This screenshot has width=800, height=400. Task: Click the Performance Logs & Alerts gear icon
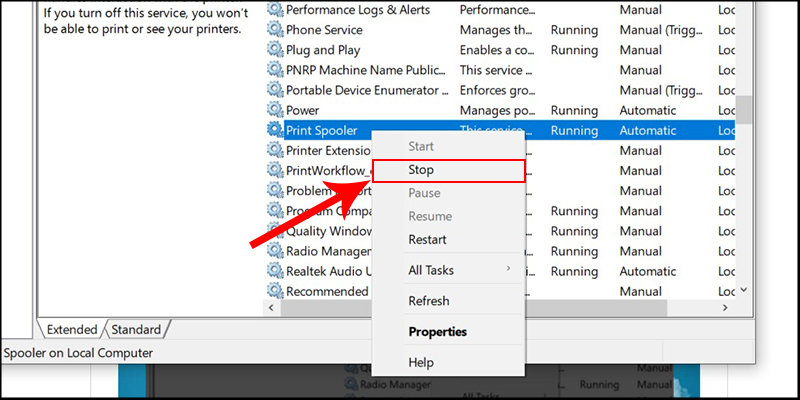point(275,10)
